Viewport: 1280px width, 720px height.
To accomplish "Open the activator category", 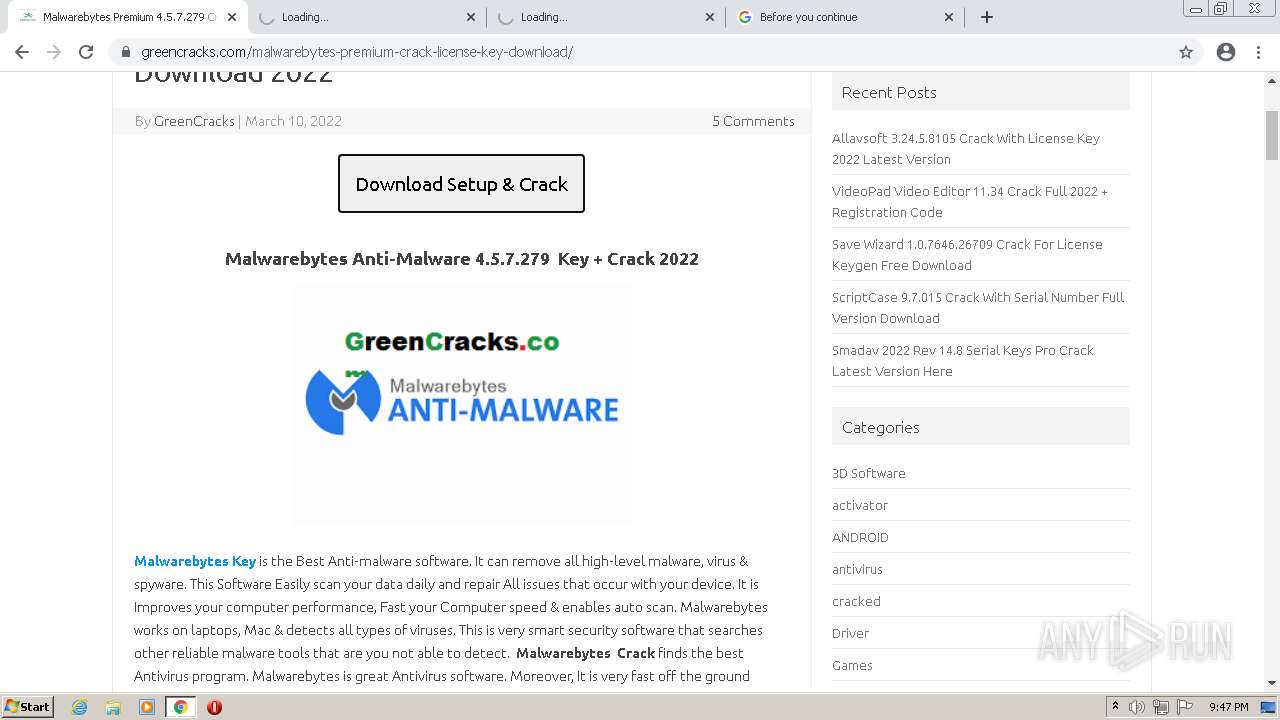I will click(860, 505).
